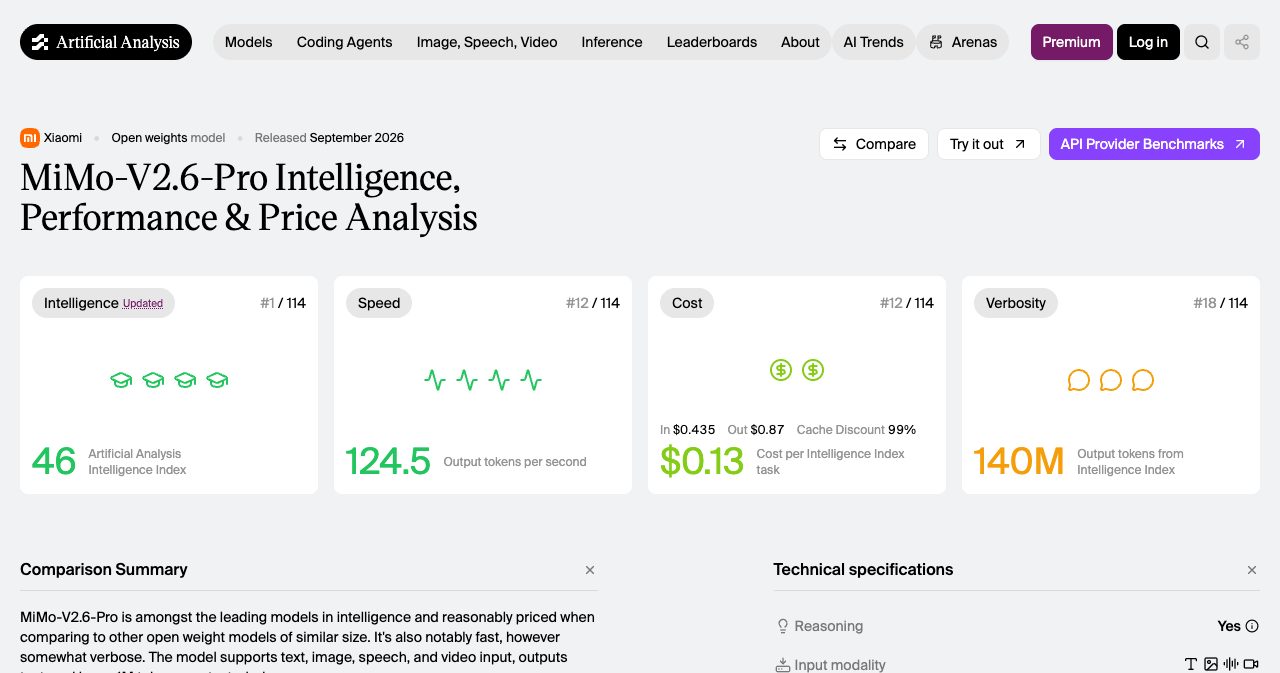Open the Inference menu
1280x673 pixels.
coord(612,42)
